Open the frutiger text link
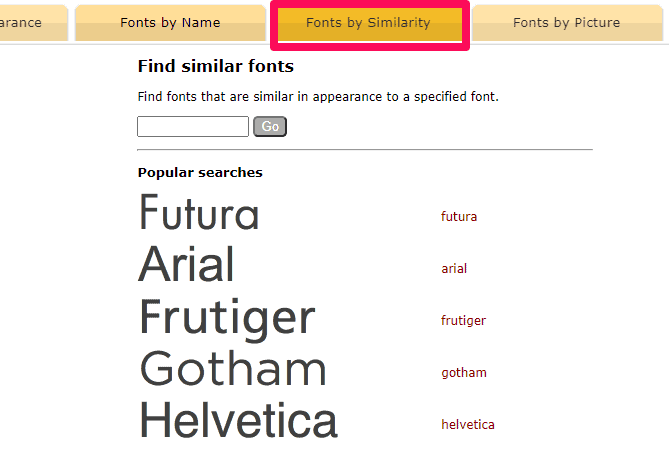The height and width of the screenshot is (455, 669). click(463, 321)
